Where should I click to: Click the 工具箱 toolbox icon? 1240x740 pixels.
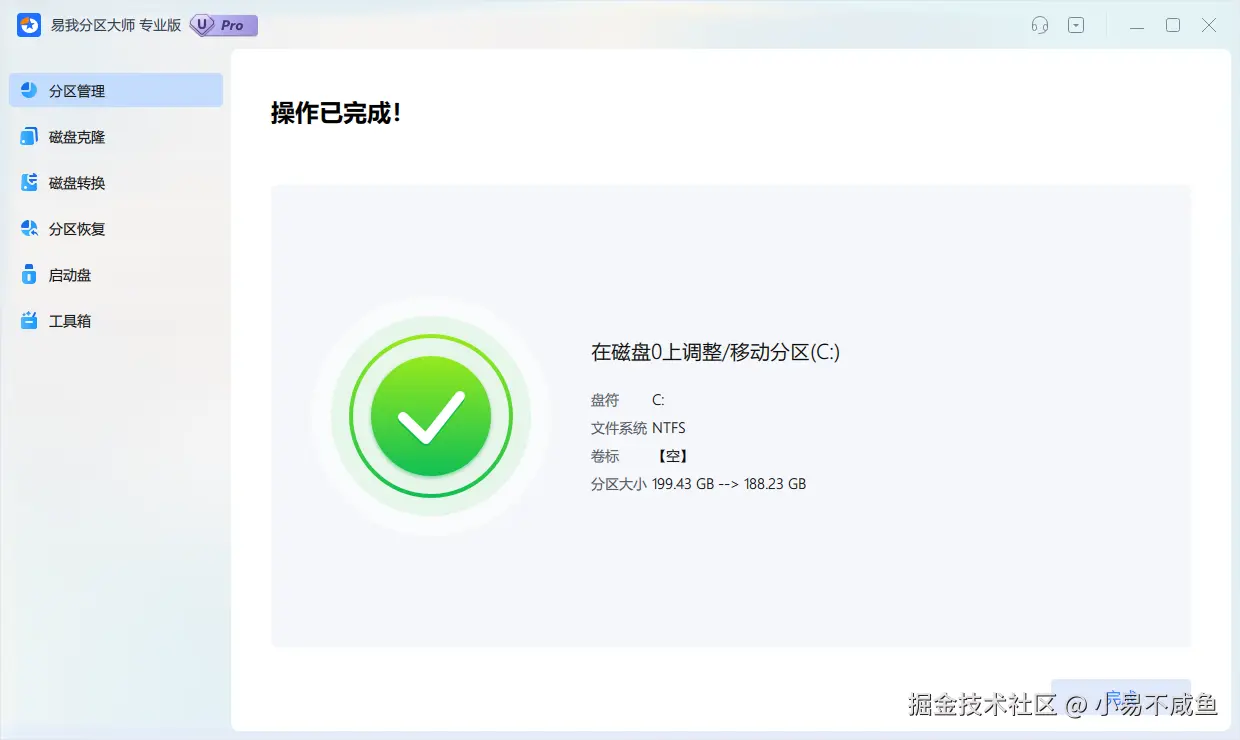pyautogui.click(x=29, y=320)
